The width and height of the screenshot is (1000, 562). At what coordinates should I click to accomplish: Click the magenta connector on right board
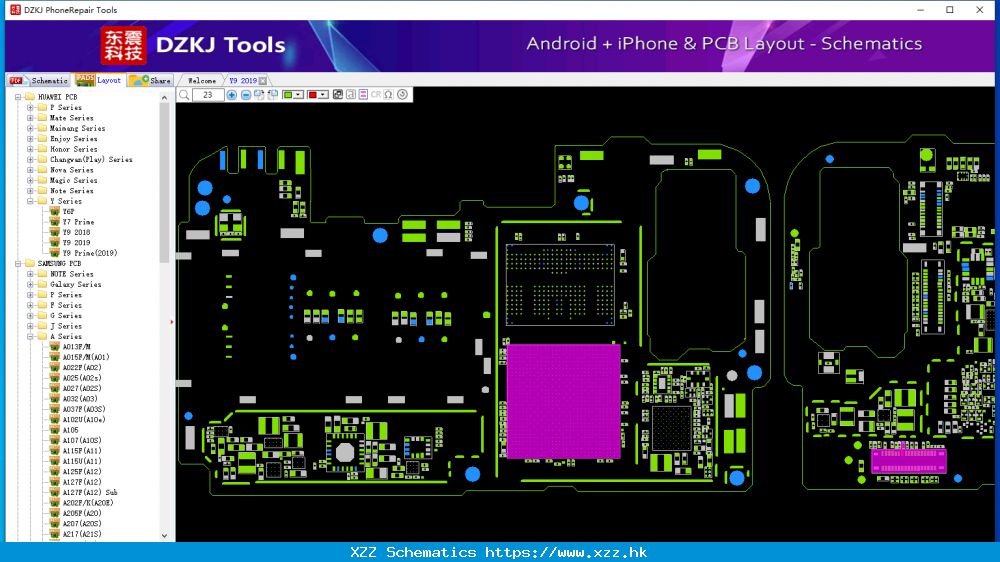[908, 461]
